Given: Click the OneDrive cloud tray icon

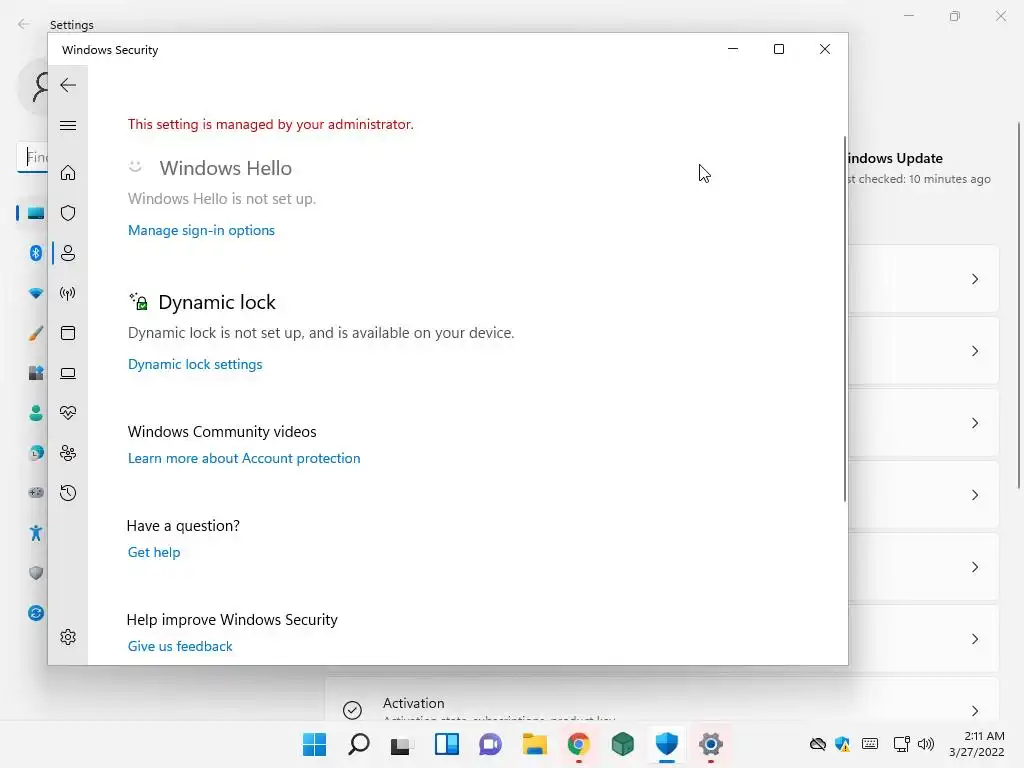Looking at the screenshot, I should (x=818, y=744).
